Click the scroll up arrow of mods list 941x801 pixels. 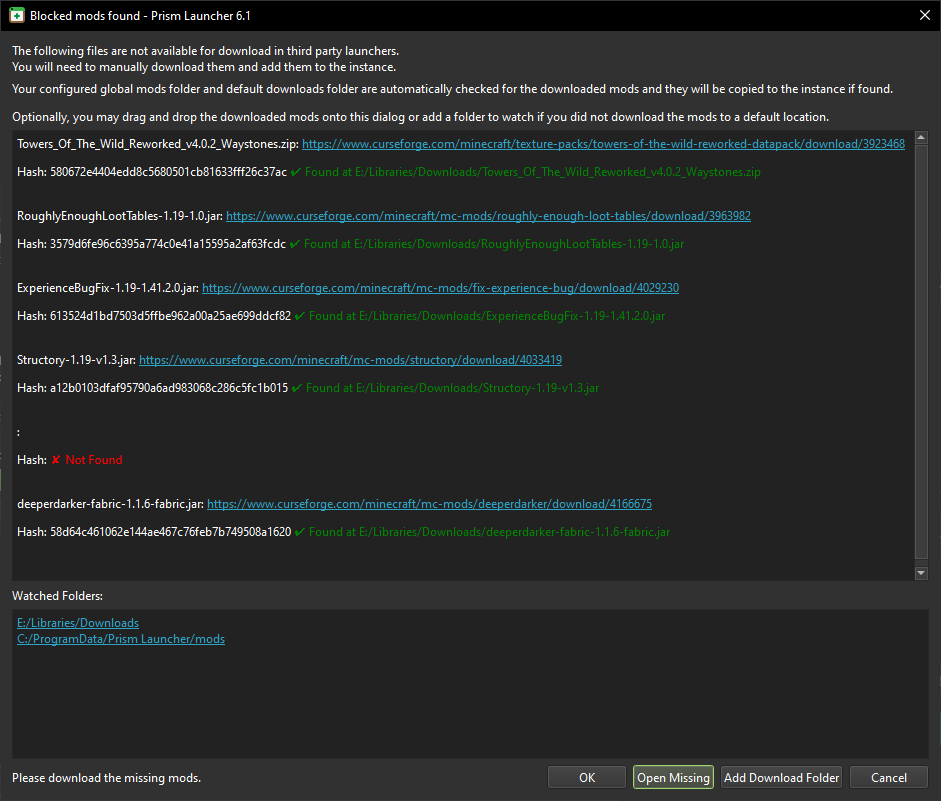[921, 137]
